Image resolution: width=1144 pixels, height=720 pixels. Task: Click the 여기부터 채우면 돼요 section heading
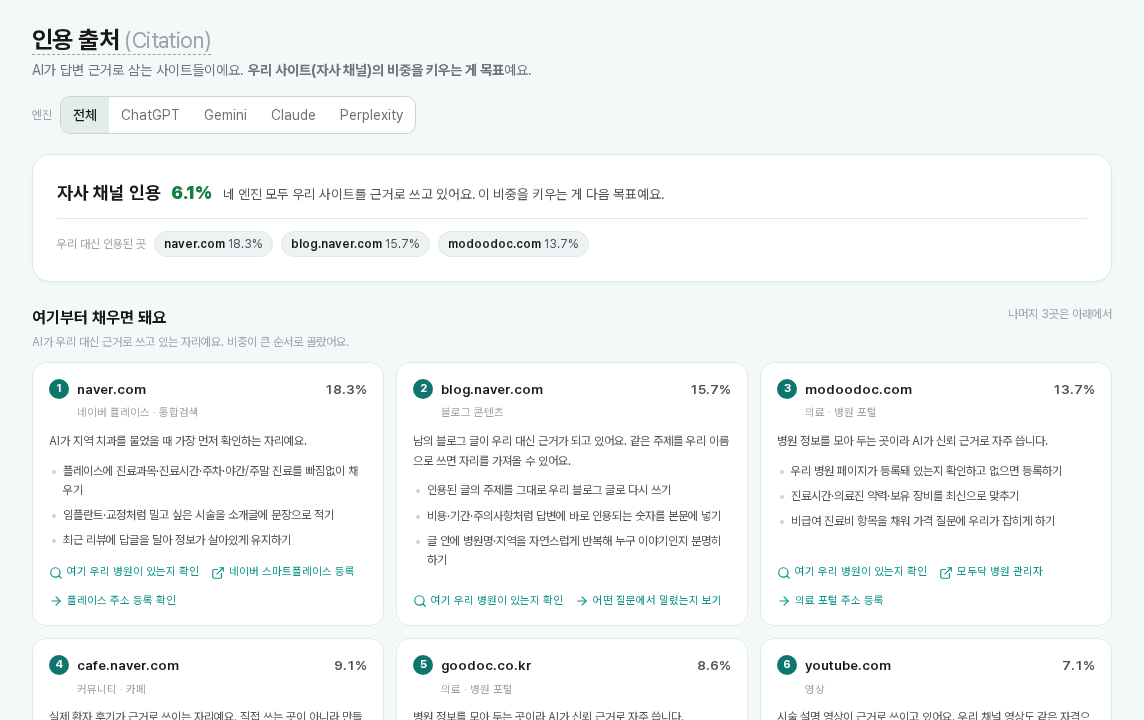click(x=99, y=317)
